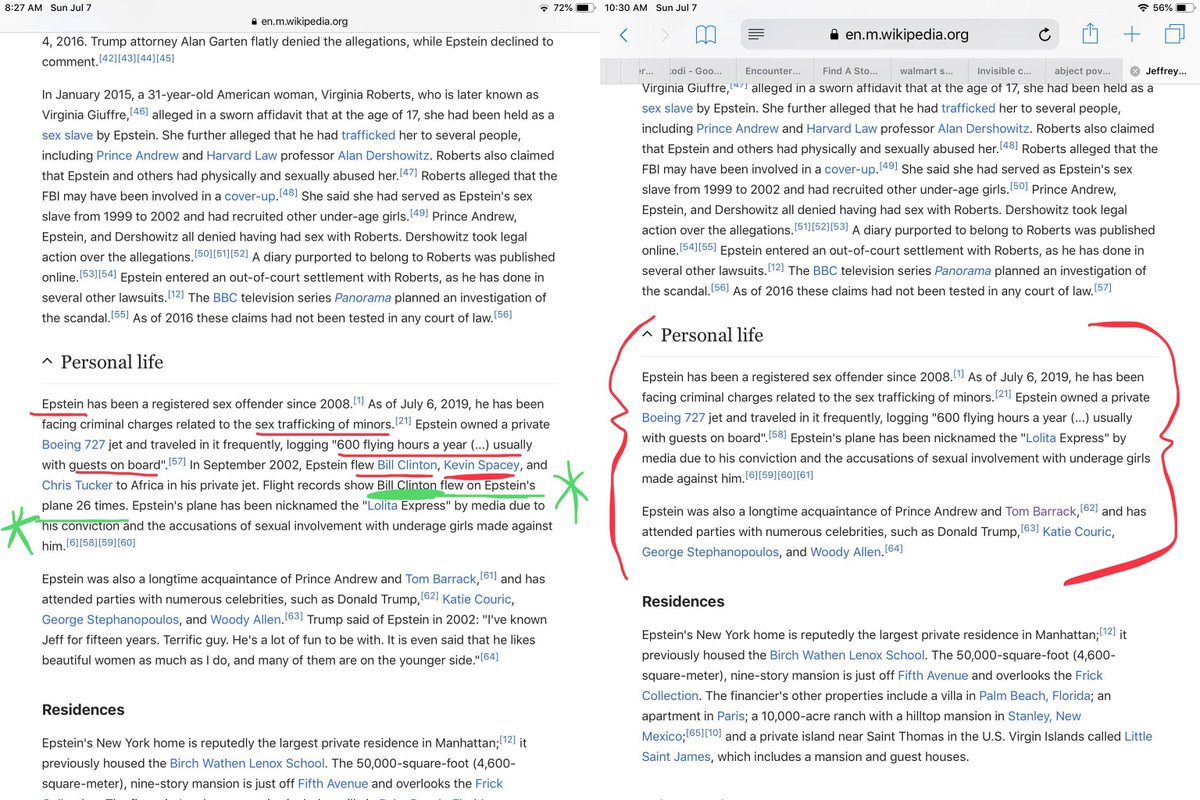This screenshot has width=1200, height=800.
Task: Tap the Safari back arrow in right screenshot
Action: (624, 35)
